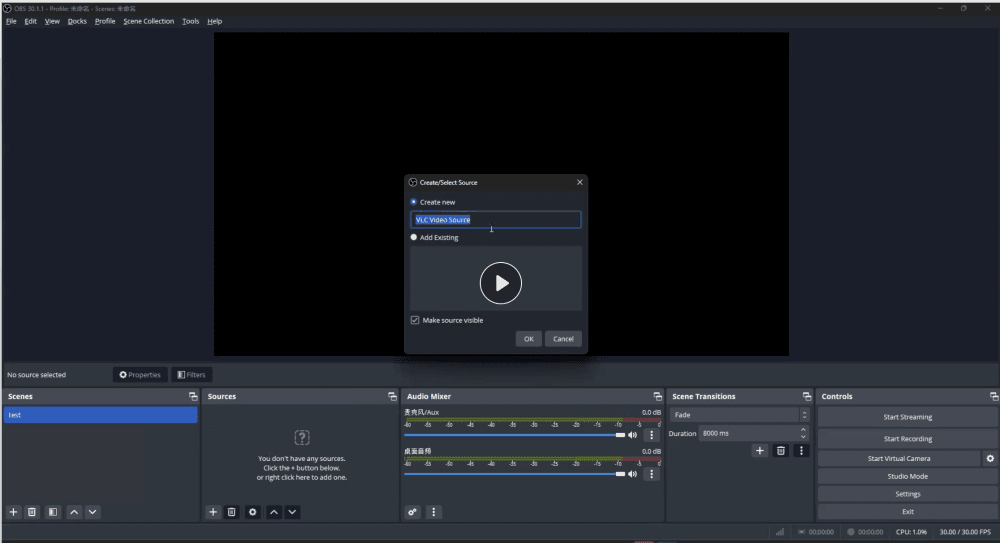Add a source using the plus icon
Image resolution: width=1000 pixels, height=543 pixels.
point(213,512)
